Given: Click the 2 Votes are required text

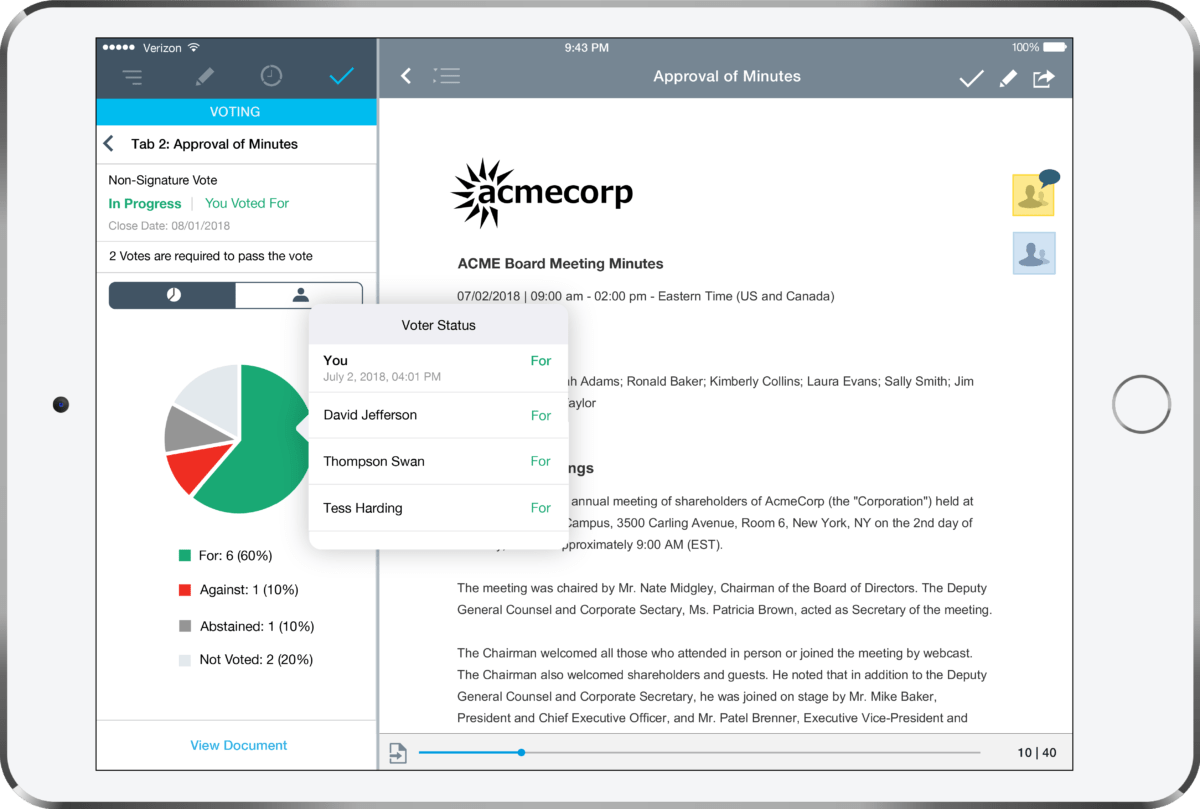Looking at the screenshot, I should coord(211,256).
